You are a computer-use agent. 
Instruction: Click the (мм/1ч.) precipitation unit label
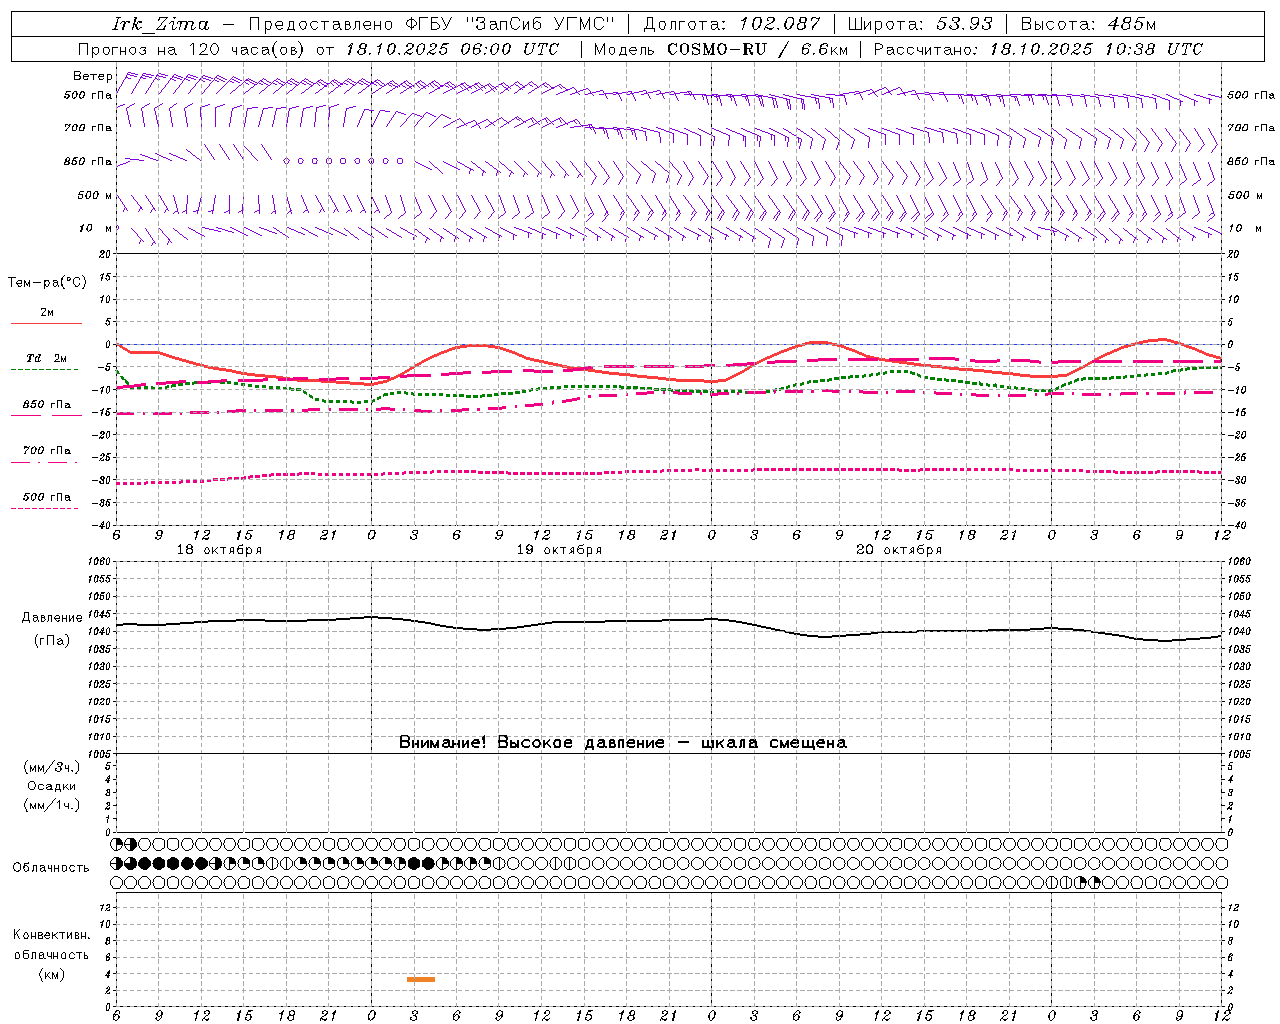52,805
